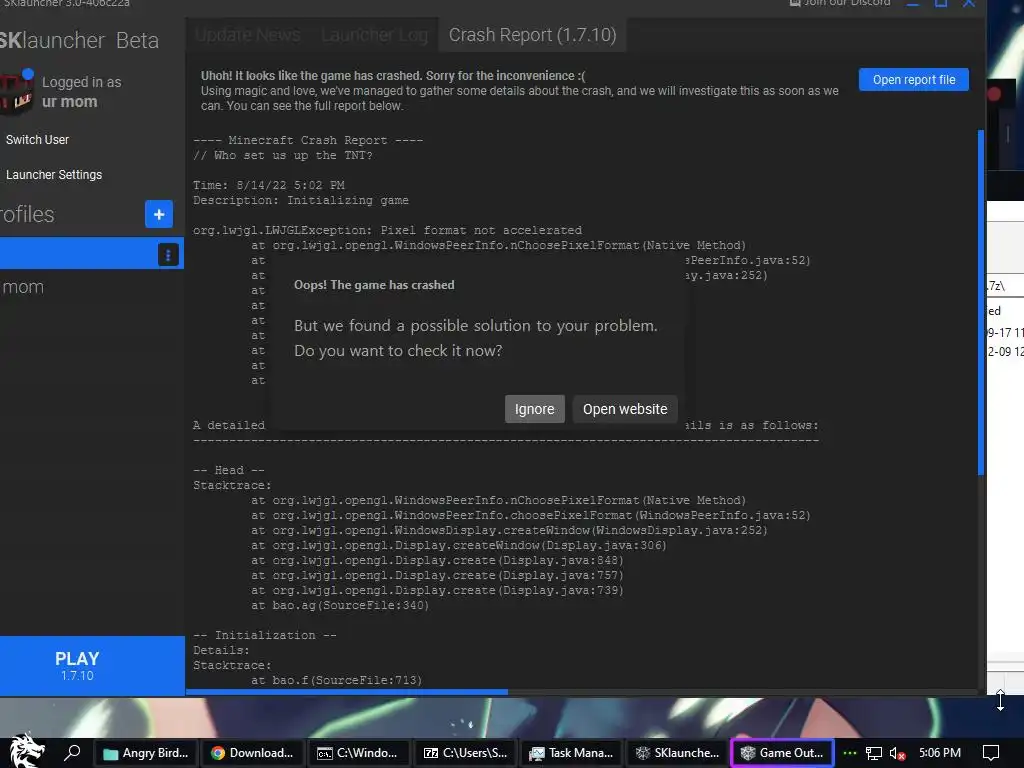Viewport: 1024px width, 768px height.
Task: Open the selected profile's three-dot options menu
Action: tap(168, 255)
